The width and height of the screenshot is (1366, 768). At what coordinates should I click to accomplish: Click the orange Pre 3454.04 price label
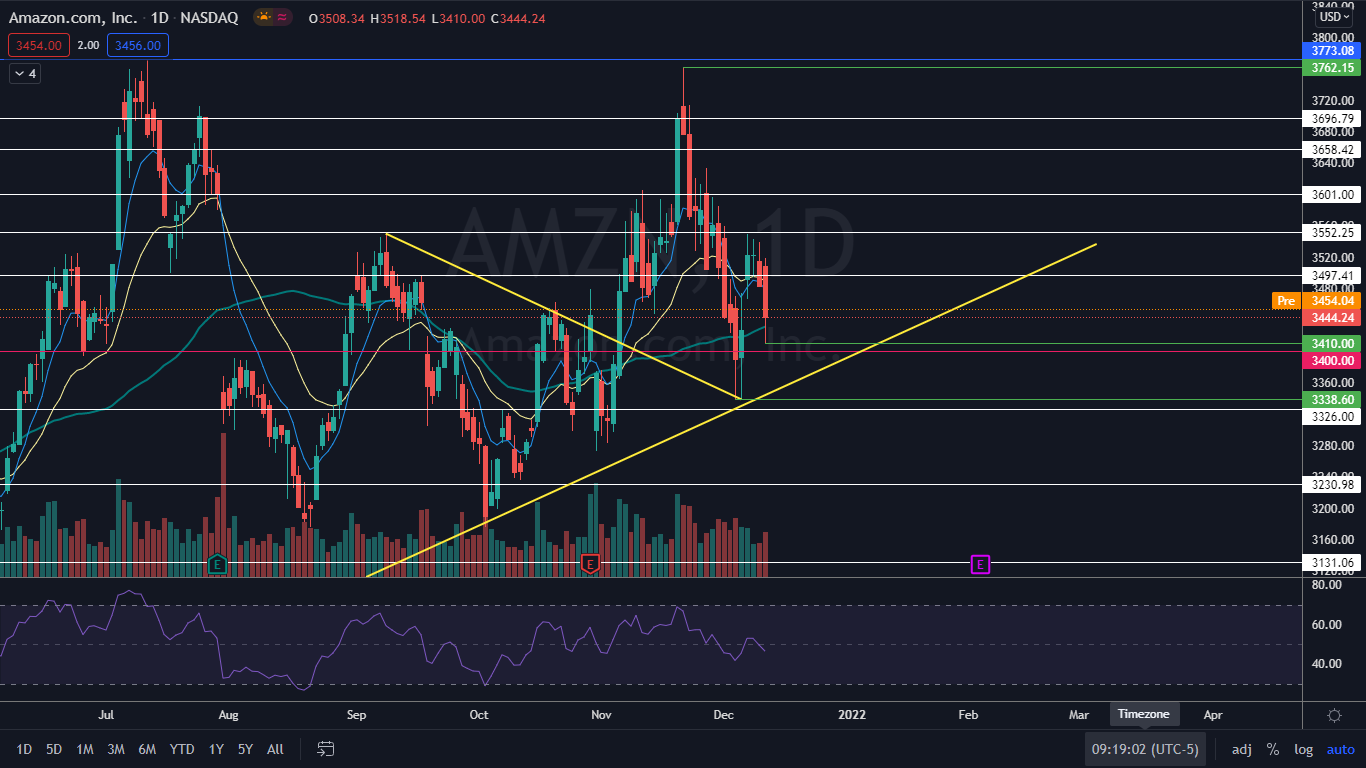(x=1316, y=300)
